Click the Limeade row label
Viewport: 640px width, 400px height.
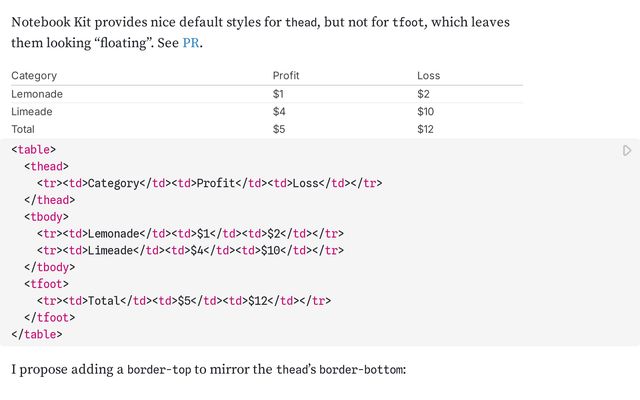tap(31, 111)
